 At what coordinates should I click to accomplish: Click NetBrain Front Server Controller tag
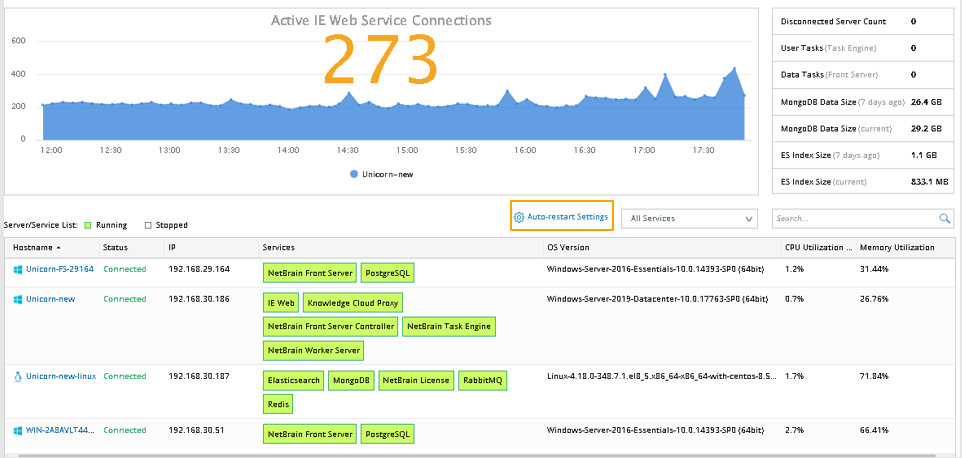coord(331,326)
